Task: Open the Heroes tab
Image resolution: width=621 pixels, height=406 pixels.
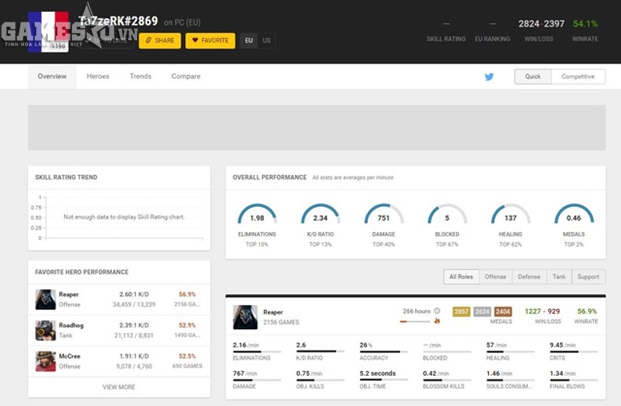Action: pyautogui.click(x=98, y=77)
